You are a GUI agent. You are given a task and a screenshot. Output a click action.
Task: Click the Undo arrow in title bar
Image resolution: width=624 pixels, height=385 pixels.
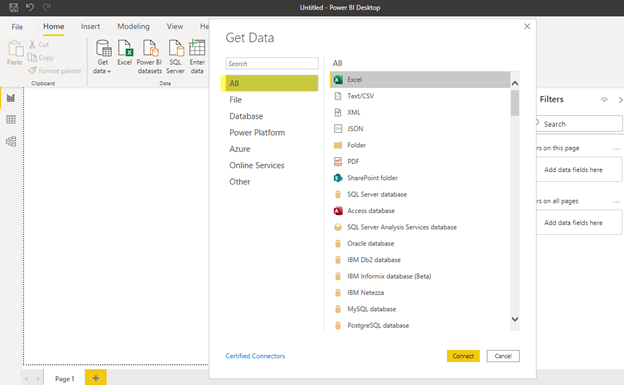pyautogui.click(x=30, y=7)
